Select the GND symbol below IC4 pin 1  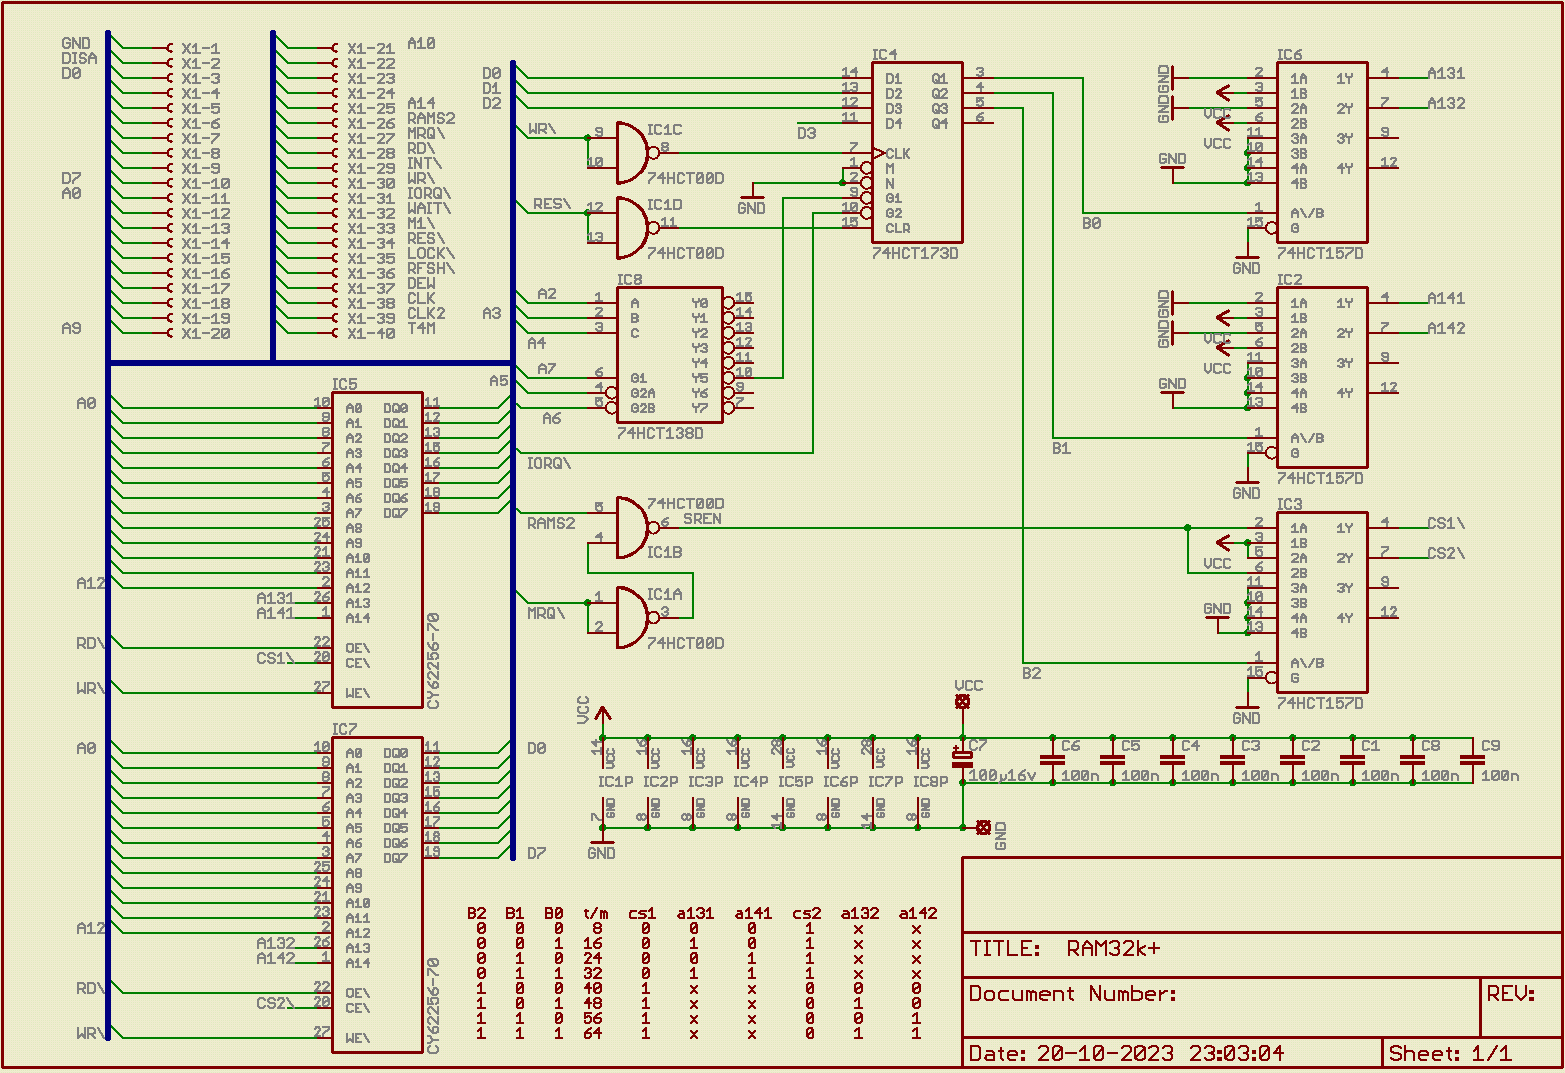tap(751, 198)
